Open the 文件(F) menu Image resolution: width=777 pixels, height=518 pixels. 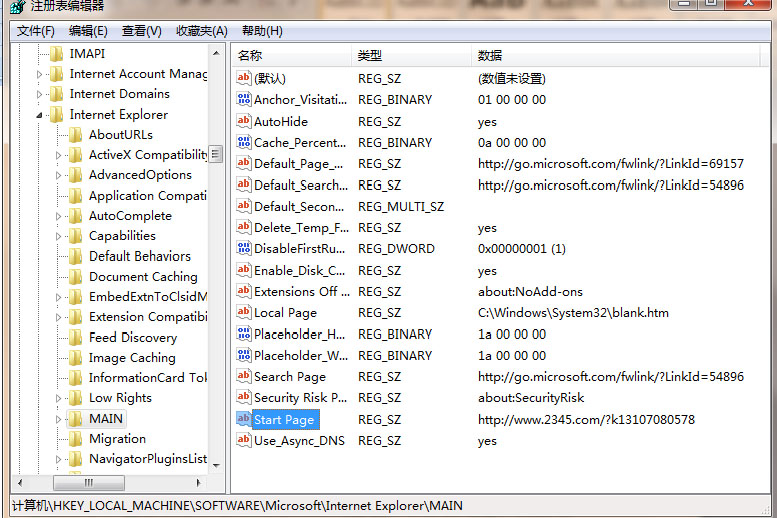coord(36,31)
